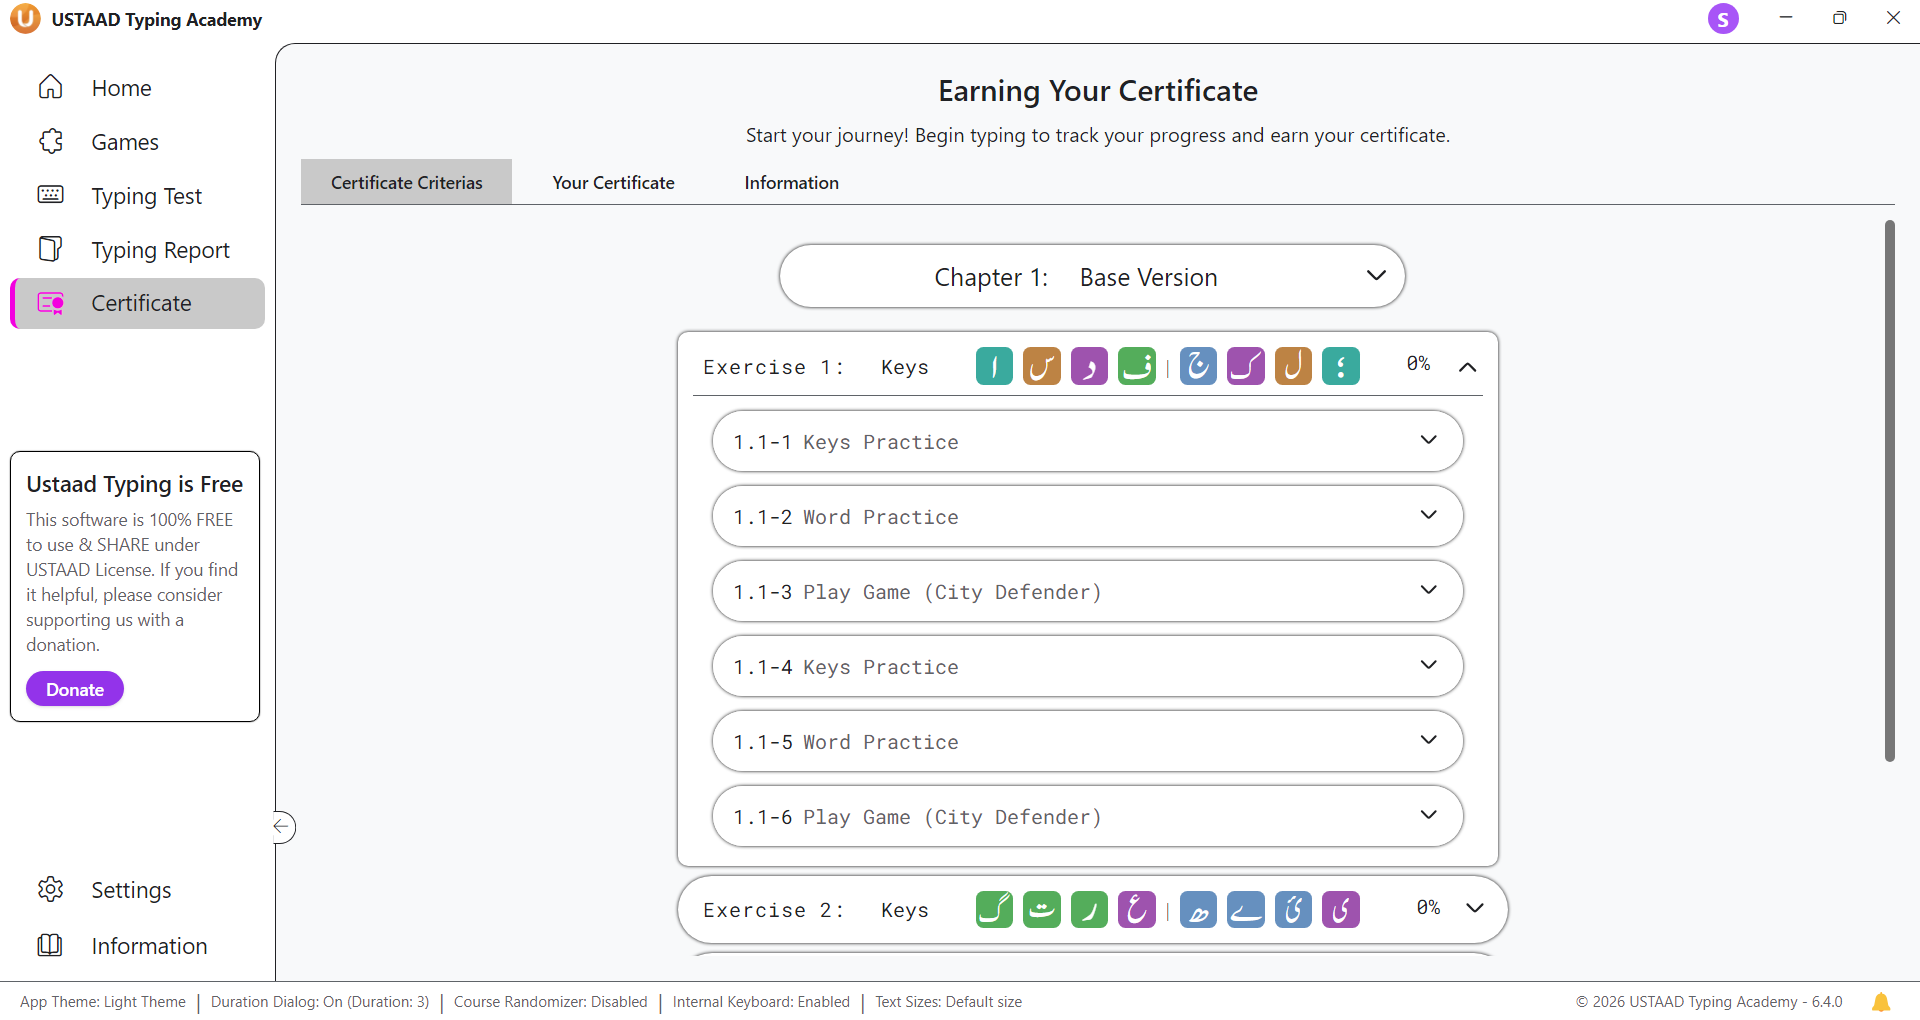This screenshot has height=1020, width=1920.
Task: Open Settings from the sidebar
Action: pos(130,890)
